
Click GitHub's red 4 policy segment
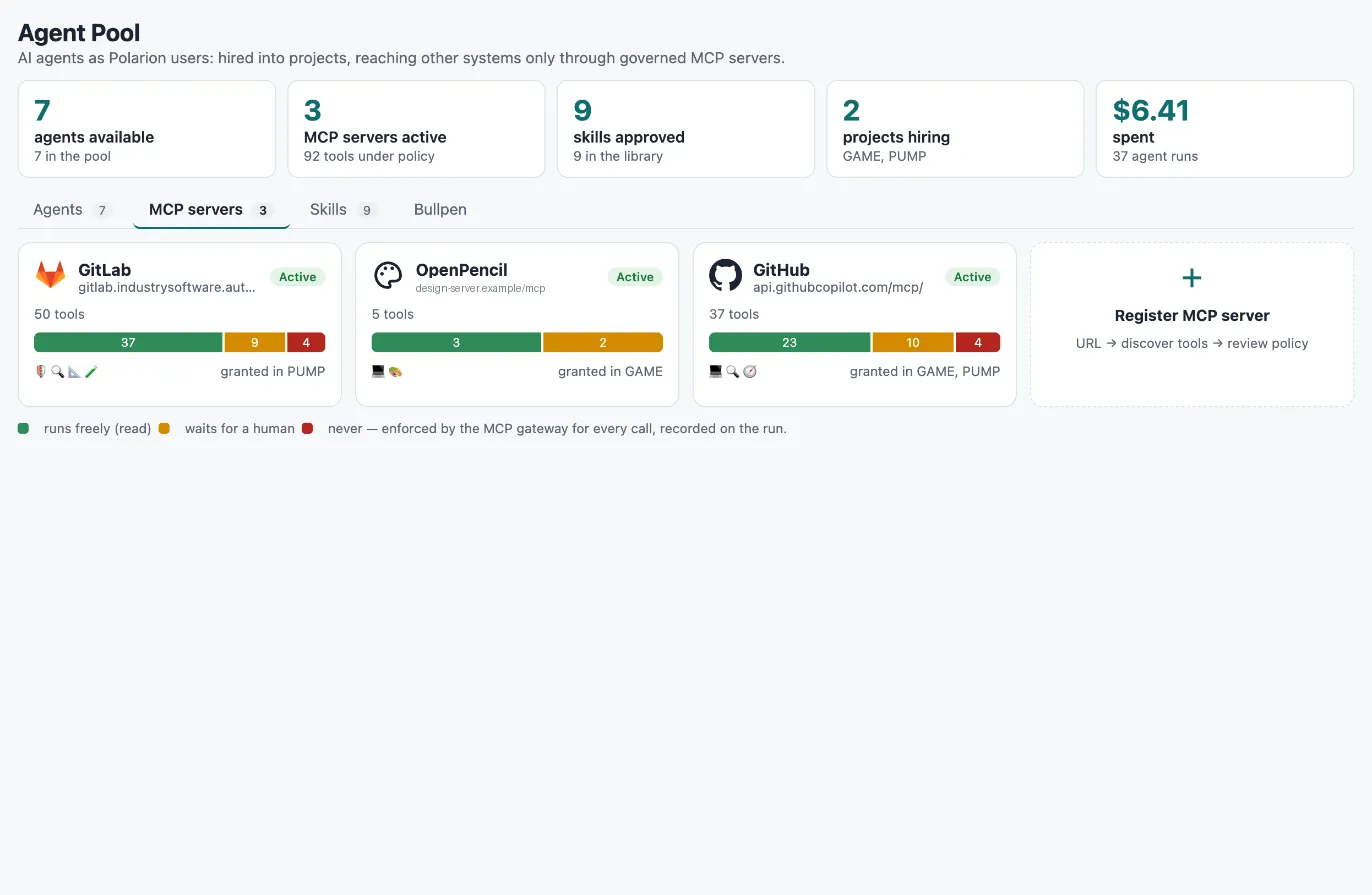pyautogui.click(x=978, y=342)
